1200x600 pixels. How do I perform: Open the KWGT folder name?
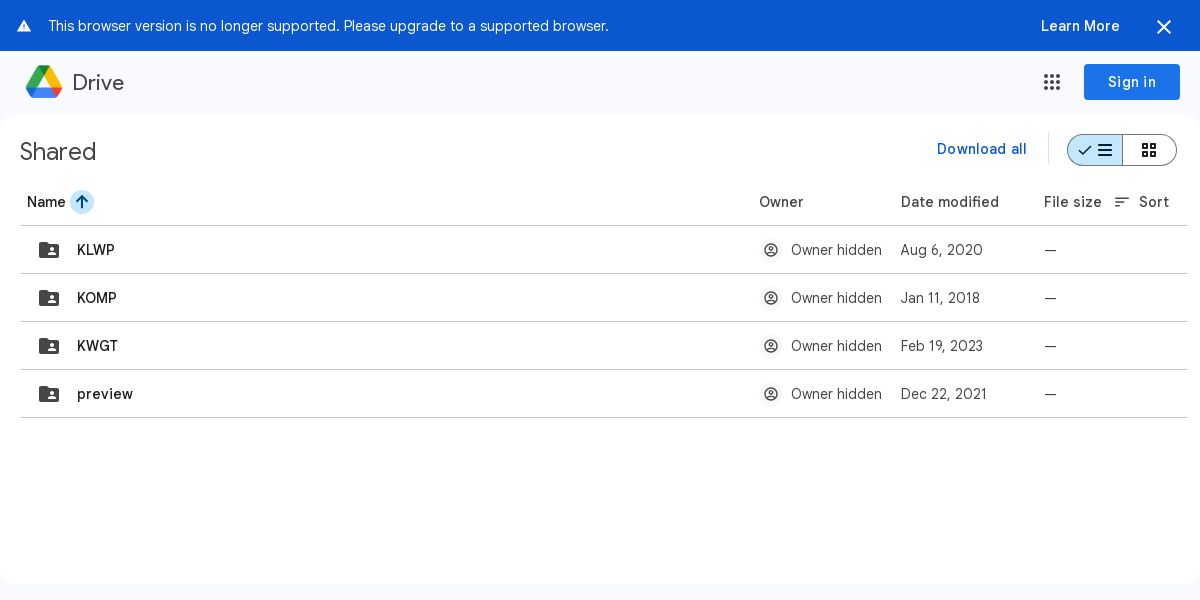click(x=97, y=346)
